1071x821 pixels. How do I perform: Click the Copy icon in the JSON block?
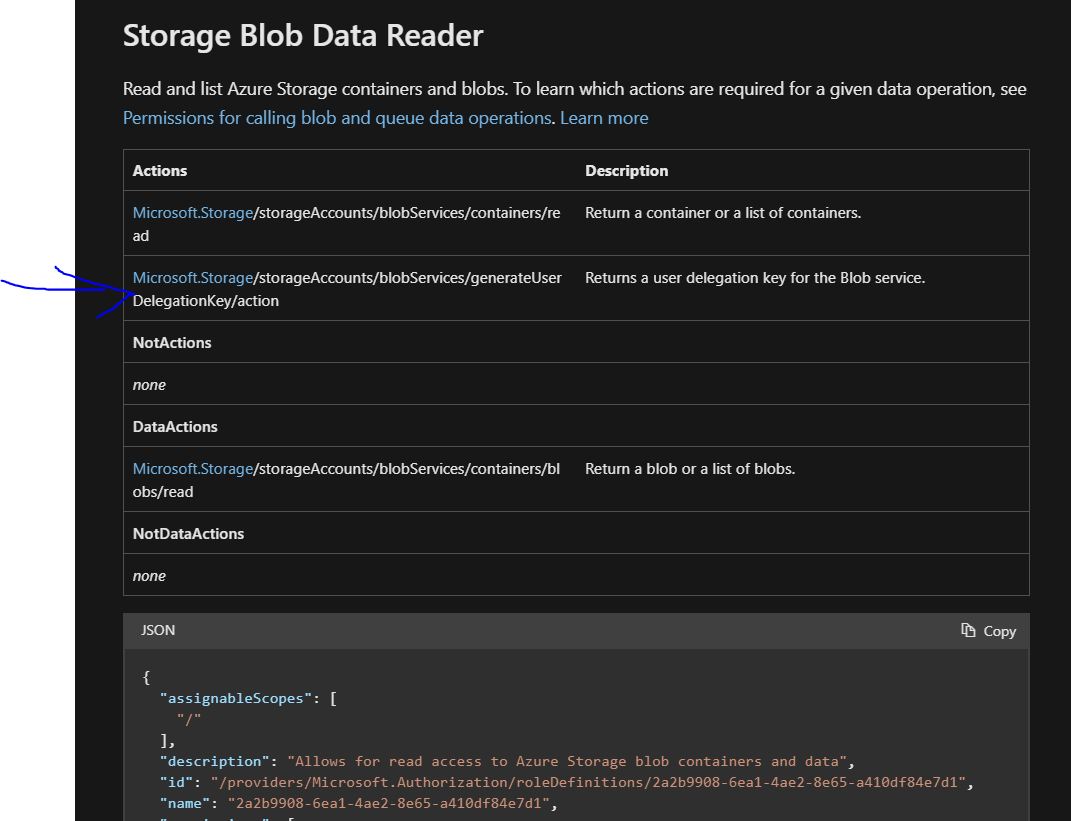point(968,631)
